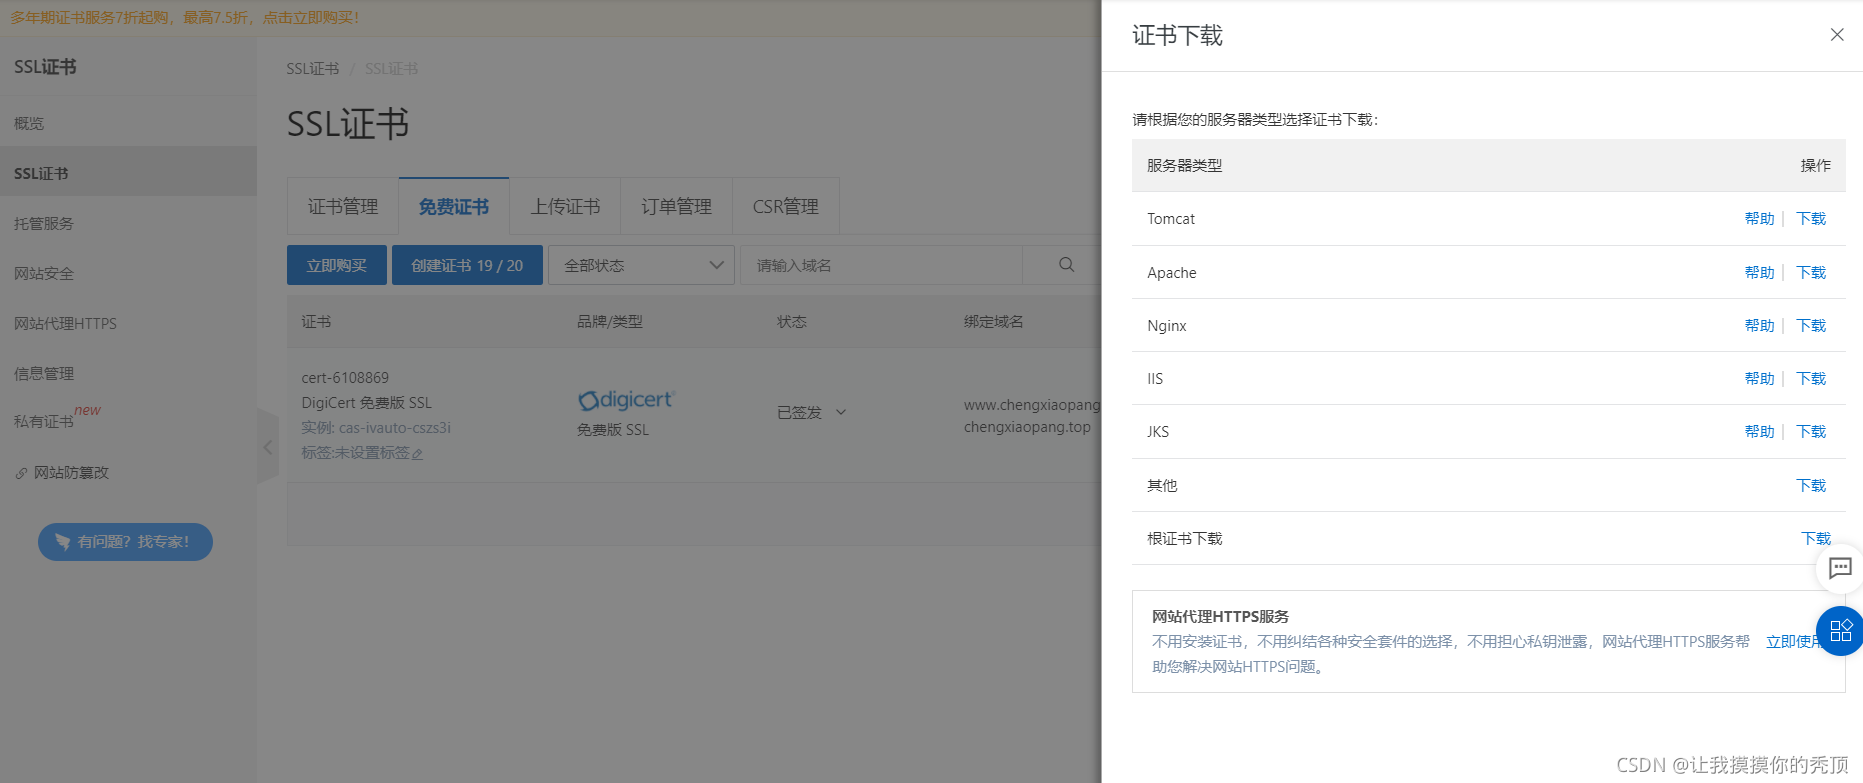Switch to 证书管理 tab
The height and width of the screenshot is (783, 1863).
343,206
